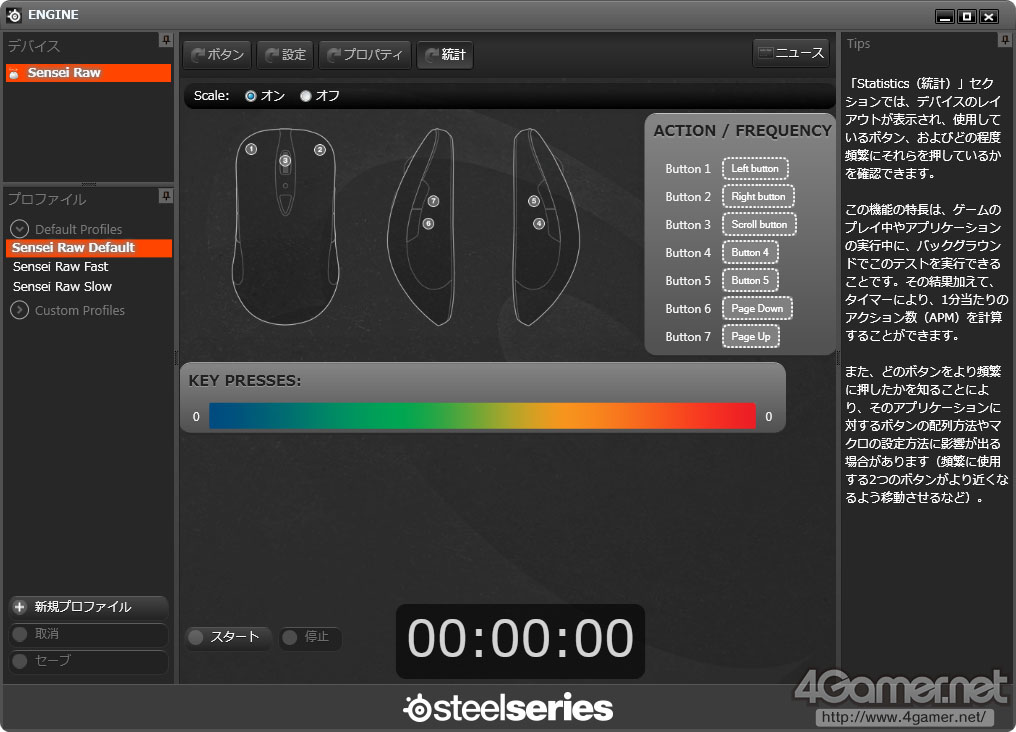Pin the デバイス panel
Screen dimensions: 1016x732
point(166,40)
